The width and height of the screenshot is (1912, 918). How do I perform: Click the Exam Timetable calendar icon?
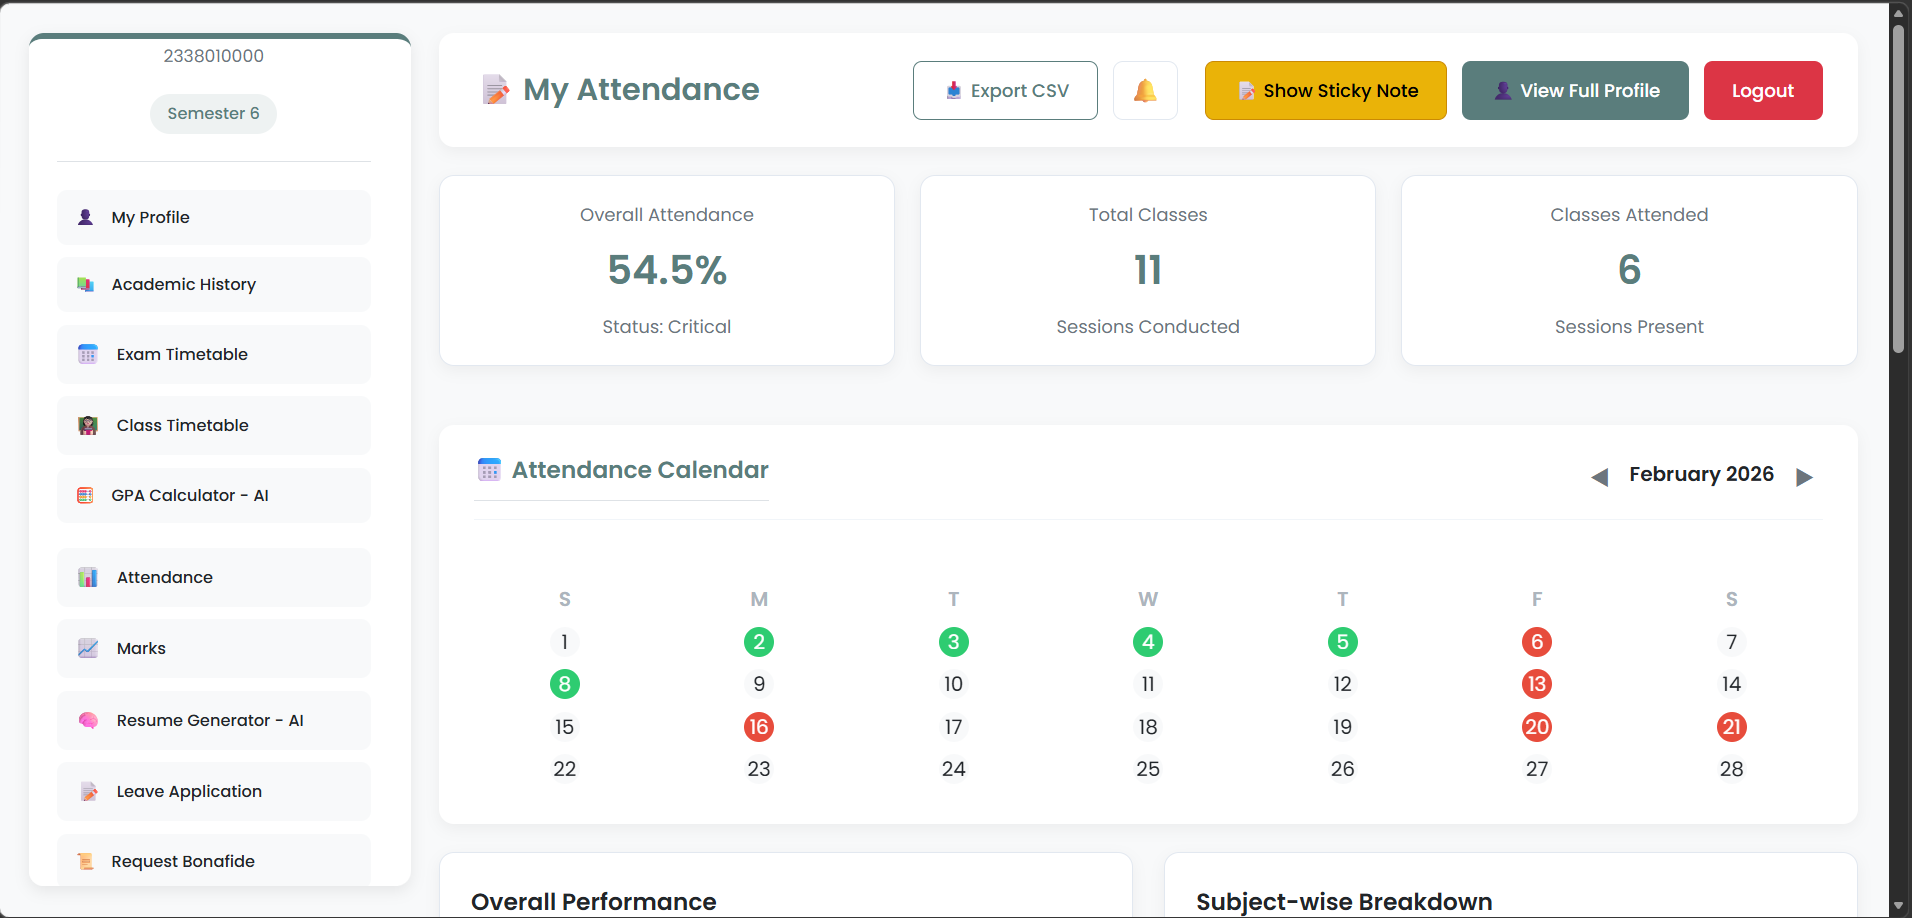pyautogui.click(x=88, y=355)
